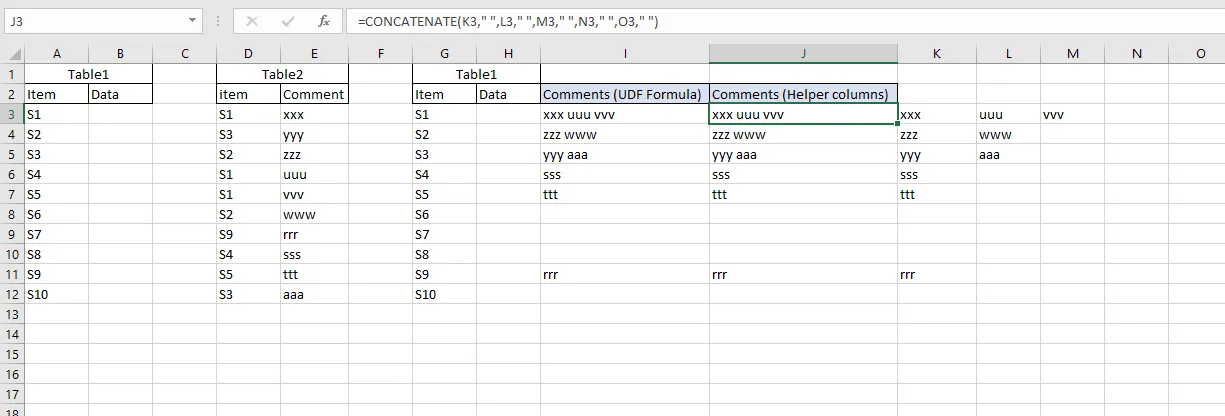Select cell with vvv in column M
The image size is (1225, 416).
click(x=1072, y=115)
